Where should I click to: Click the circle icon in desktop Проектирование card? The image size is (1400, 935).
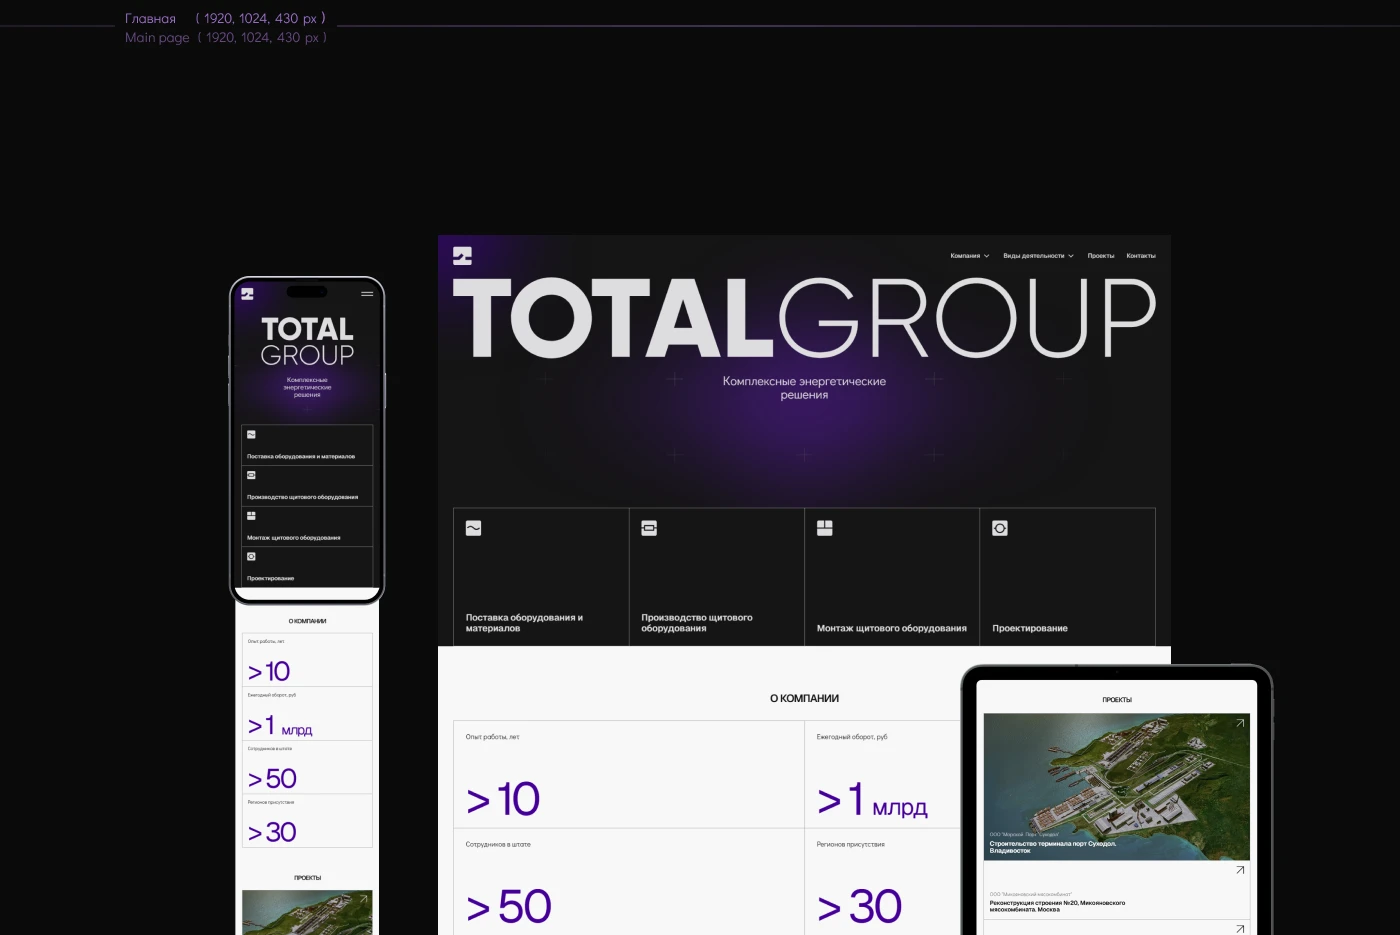[x=1000, y=528]
